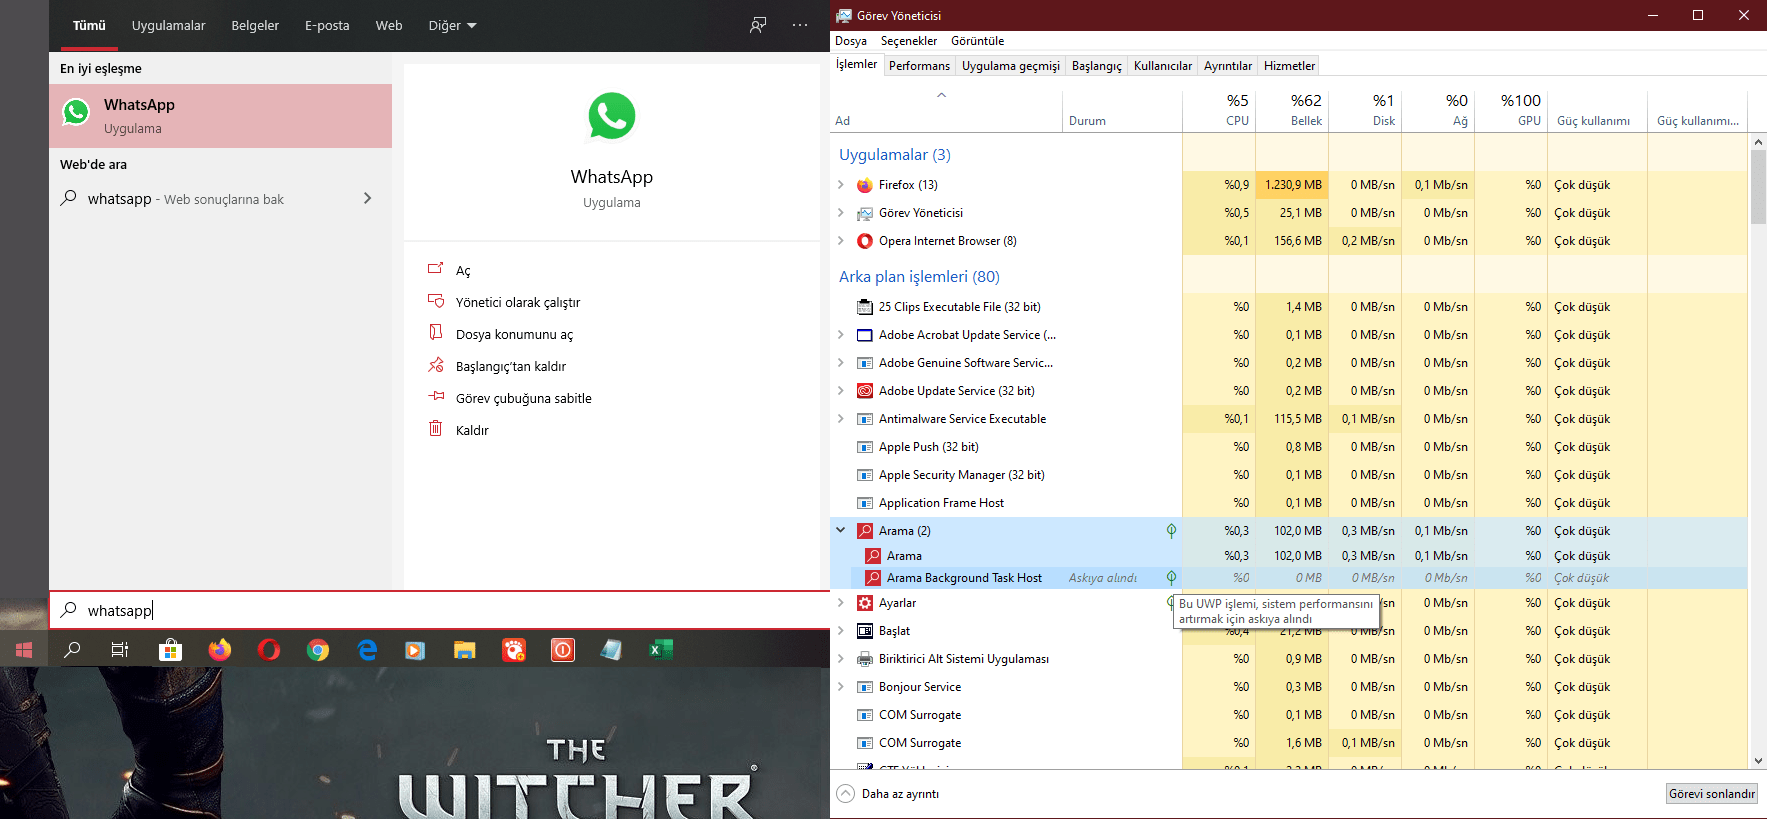This screenshot has height=819, width=1770.
Task: Click the scrollbar down arrow in Task Manager
Action: [x=1758, y=761]
